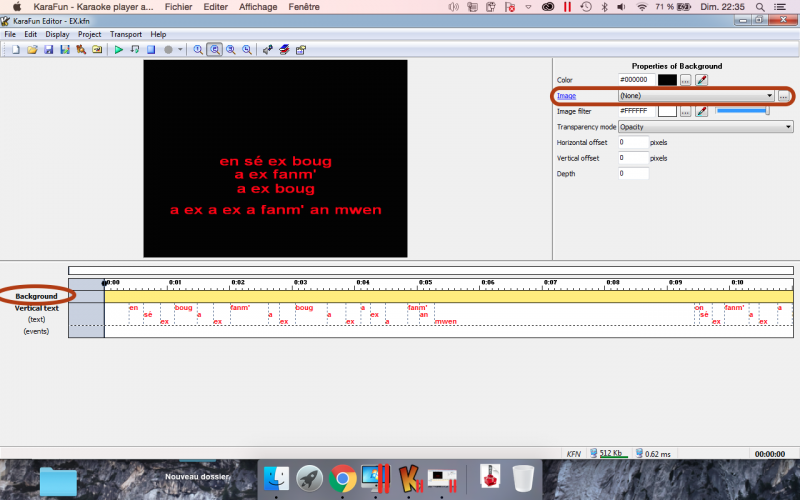The height and width of the screenshot is (500, 800).
Task: Open the Edit menu in KaraFun Editor
Action: [x=31, y=34]
